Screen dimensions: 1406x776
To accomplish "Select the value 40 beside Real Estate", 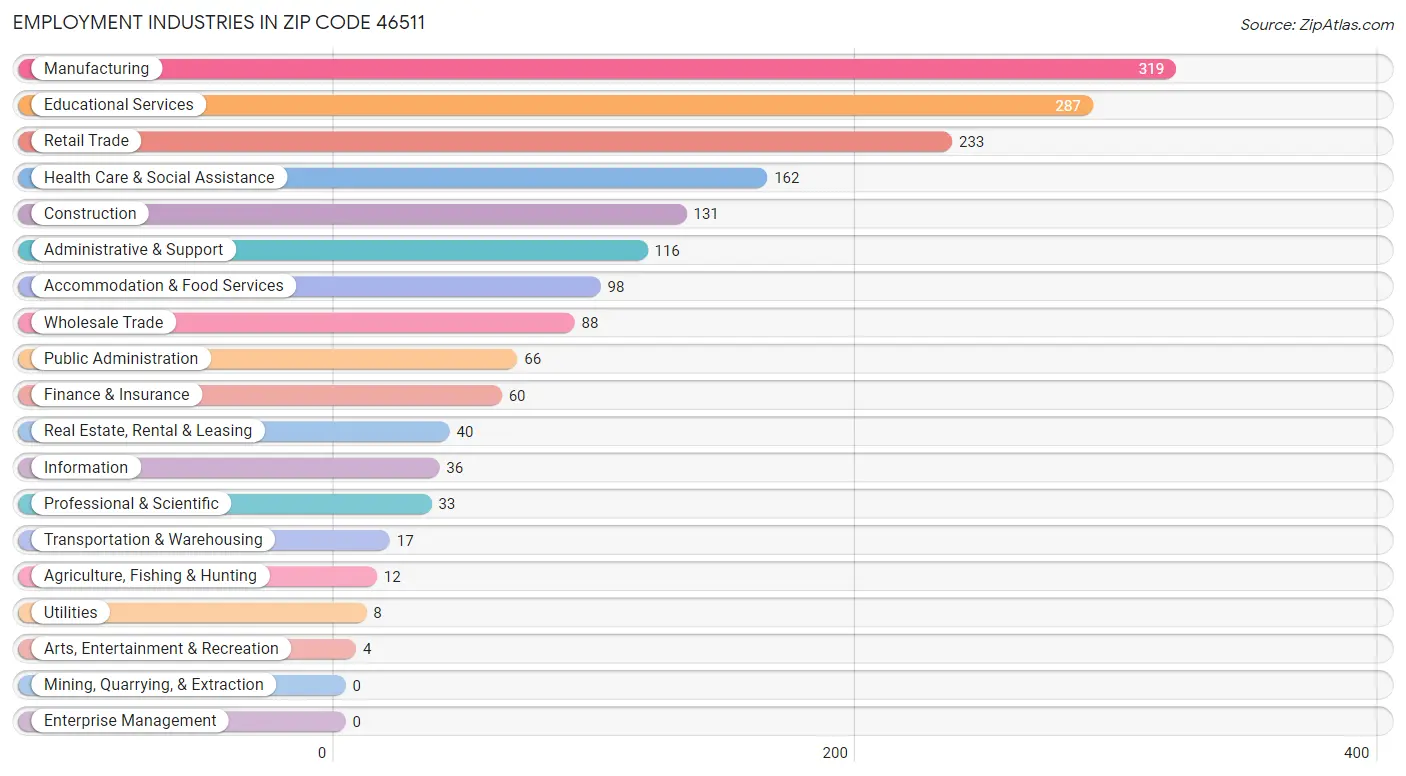I will (465, 432).
